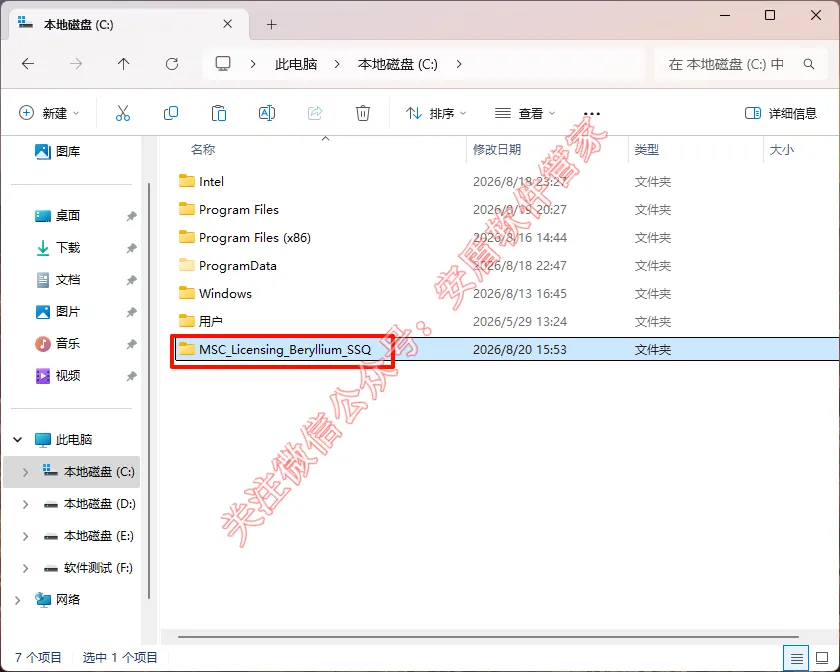Select 软件测试 (F:) in the sidebar
Image resolution: width=840 pixels, height=672 pixels.
click(x=88, y=568)
